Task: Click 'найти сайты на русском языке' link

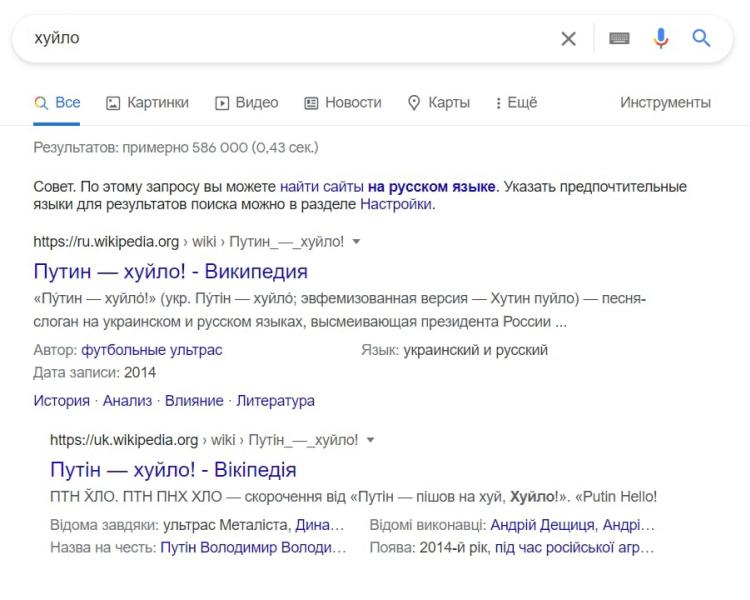Action: pos(387,187)
